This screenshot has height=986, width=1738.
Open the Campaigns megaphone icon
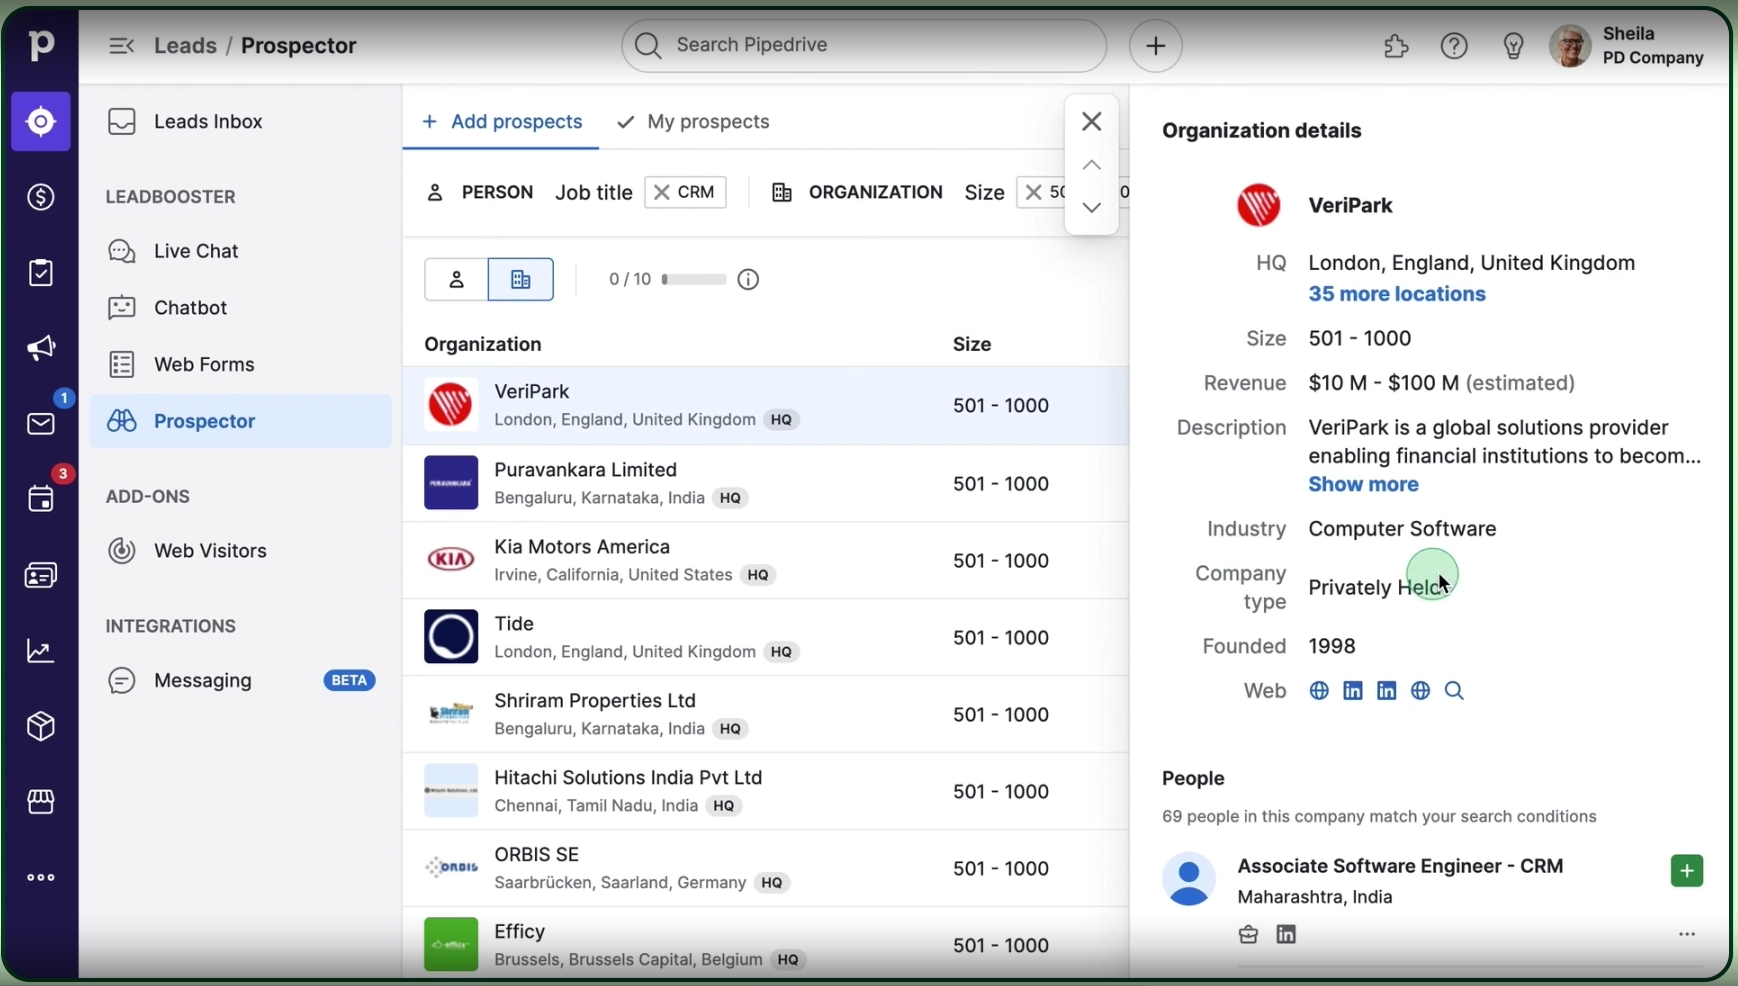41,348
